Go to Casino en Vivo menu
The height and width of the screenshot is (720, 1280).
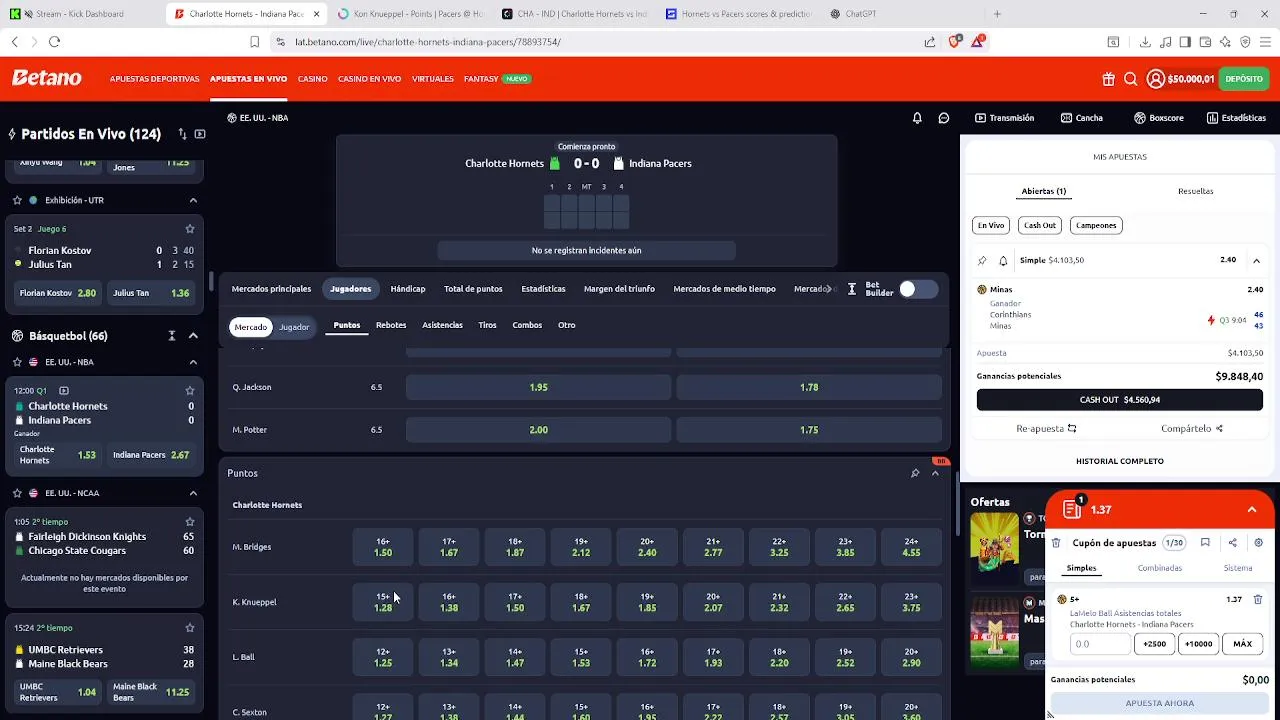(x=369, y=79)
